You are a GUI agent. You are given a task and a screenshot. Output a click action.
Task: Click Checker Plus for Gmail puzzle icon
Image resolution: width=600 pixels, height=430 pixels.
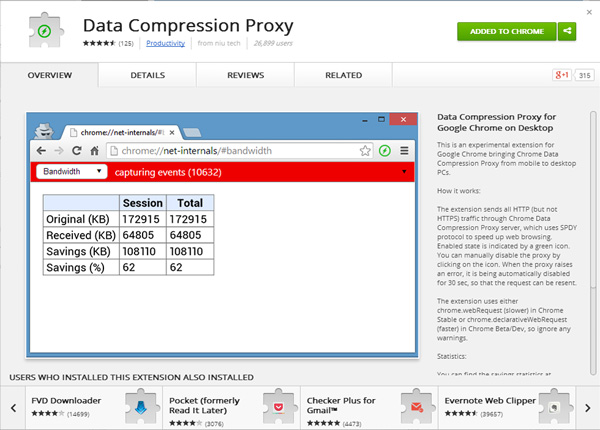click(x=416, y=407)
